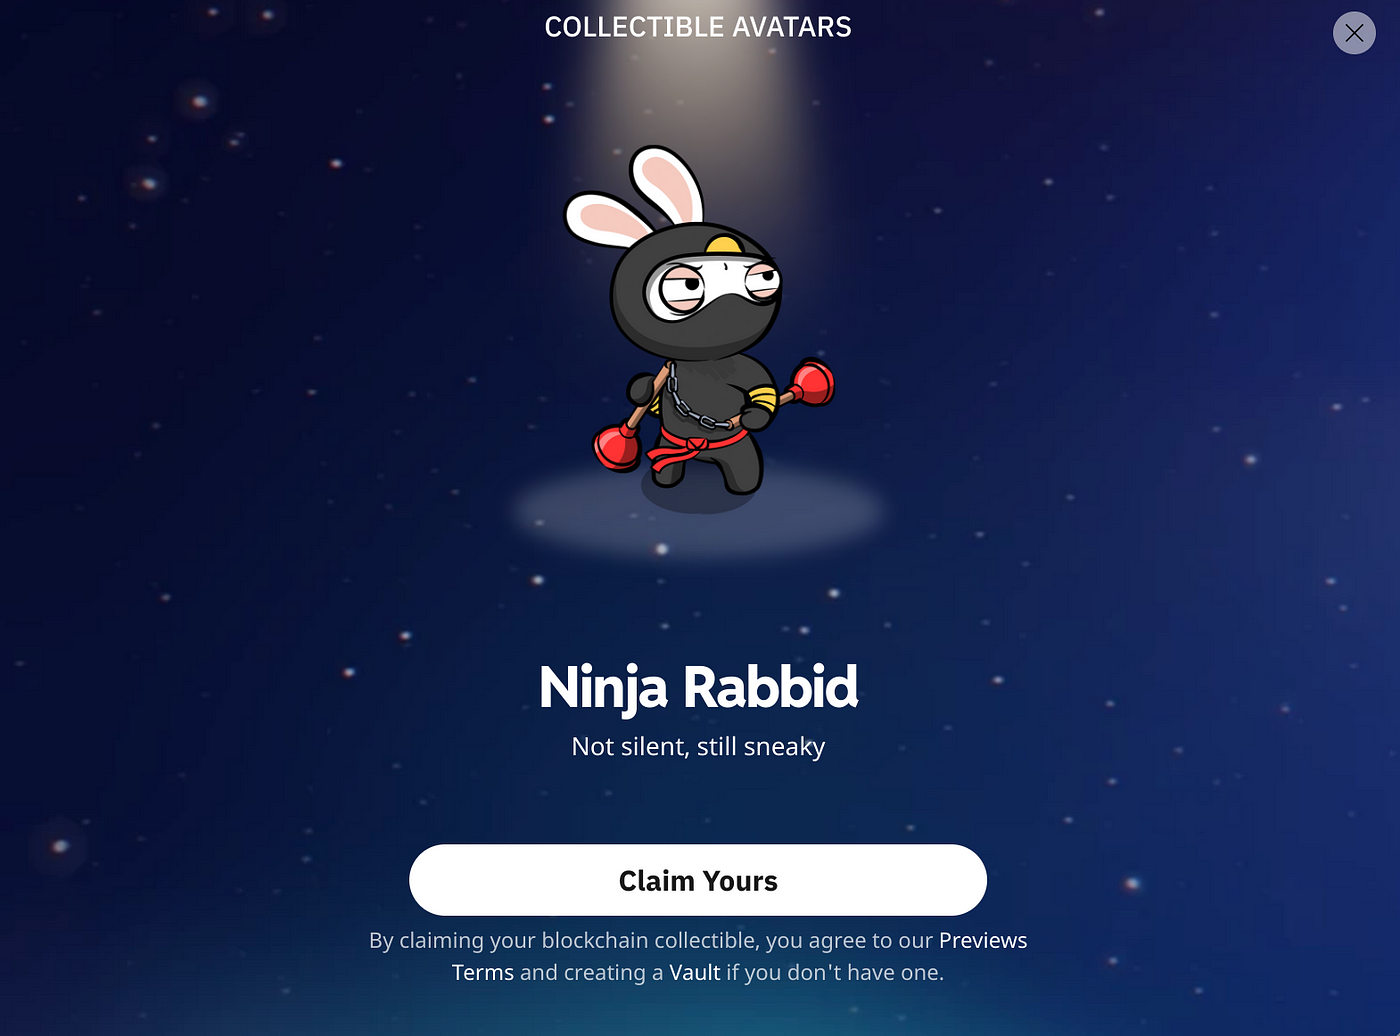Viewport: 1400px width, 1036px height.
Task: Close the Collectible Avatars overlay
Action: [1354, 33]
